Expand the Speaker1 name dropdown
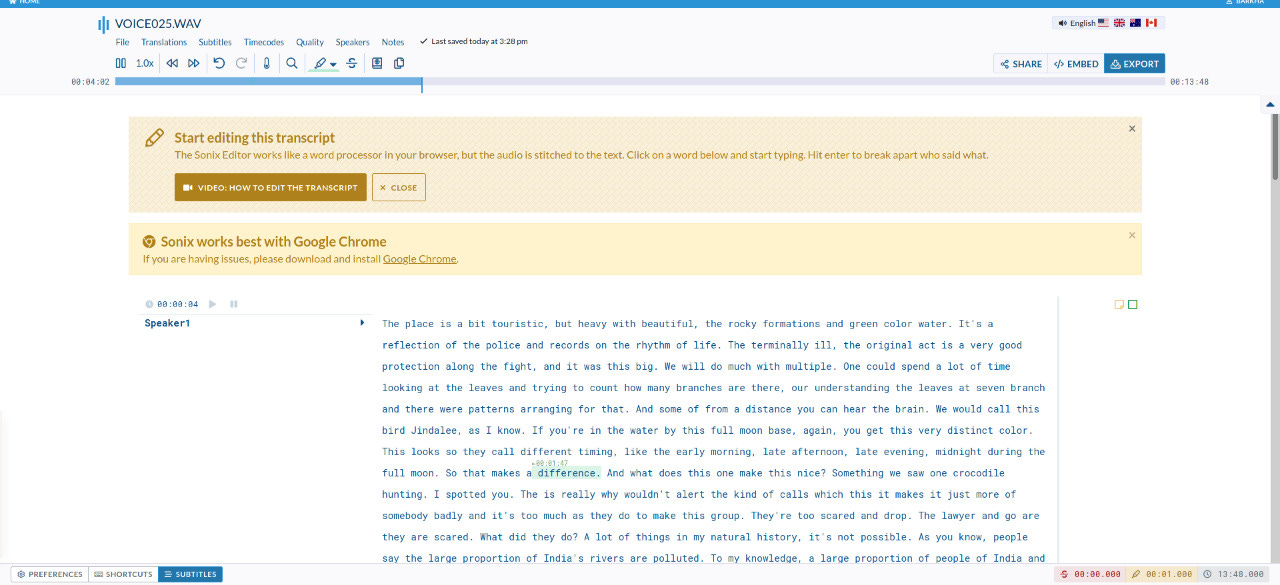The image size is (1280, 585). 362,323
